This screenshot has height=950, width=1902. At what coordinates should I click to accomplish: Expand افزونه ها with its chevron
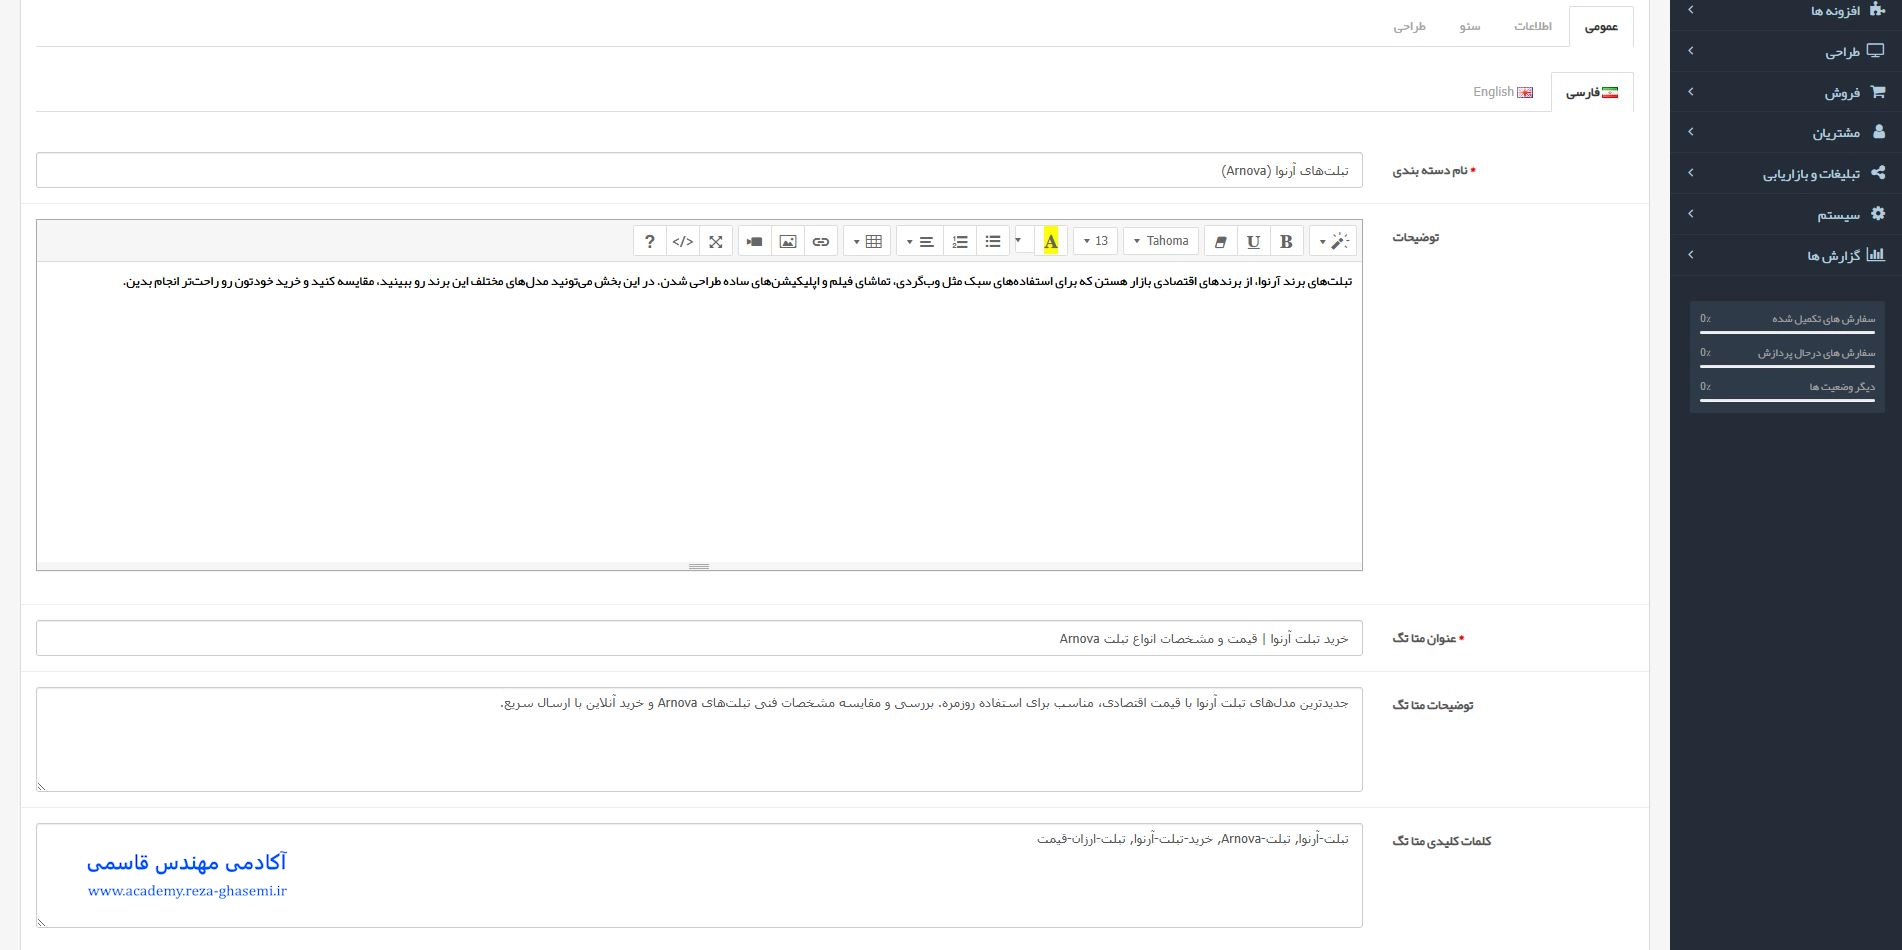[1691, 10]
